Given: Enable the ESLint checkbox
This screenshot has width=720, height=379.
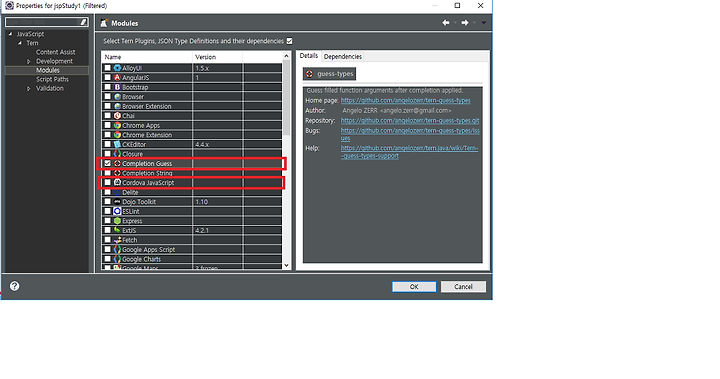Looking at the screenshot, I should coord(107,211).
